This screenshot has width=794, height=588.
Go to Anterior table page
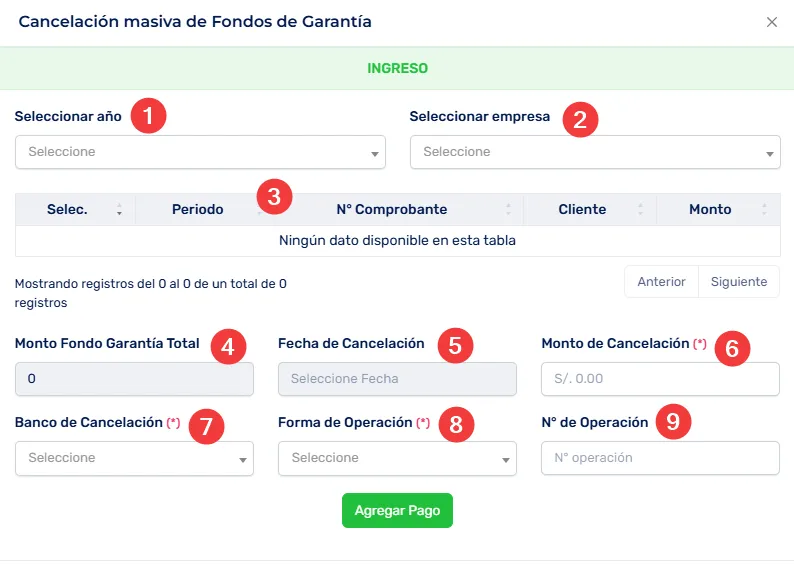point(661,282)
